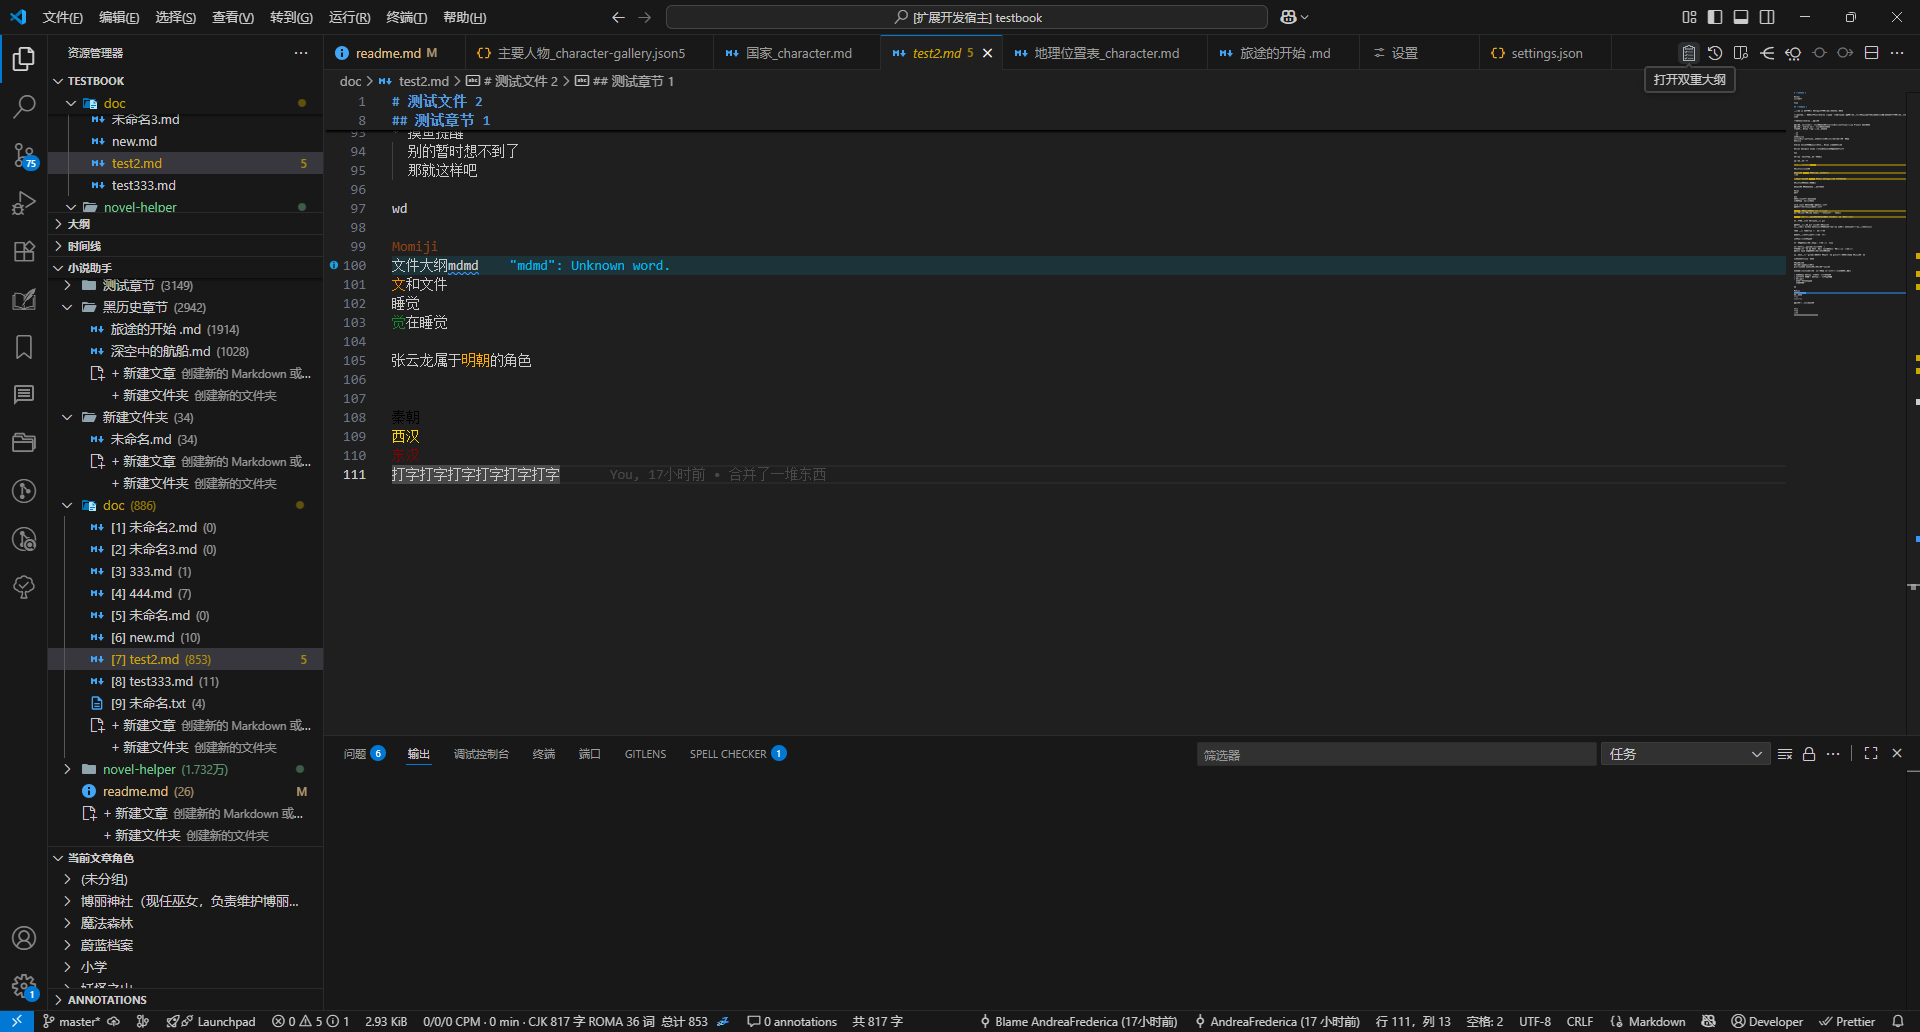1920x1032 pixels.
Task: Open the 终端 panel tab
Action: click(544, 754)
